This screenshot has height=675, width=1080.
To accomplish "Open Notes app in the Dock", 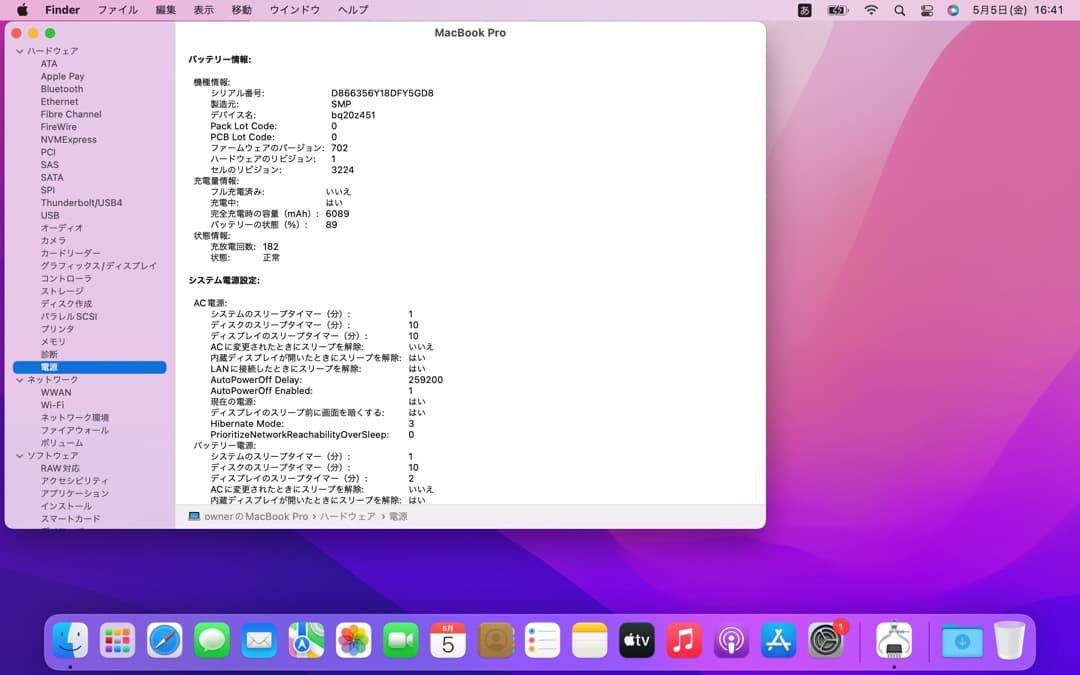I will pos(590,641).
